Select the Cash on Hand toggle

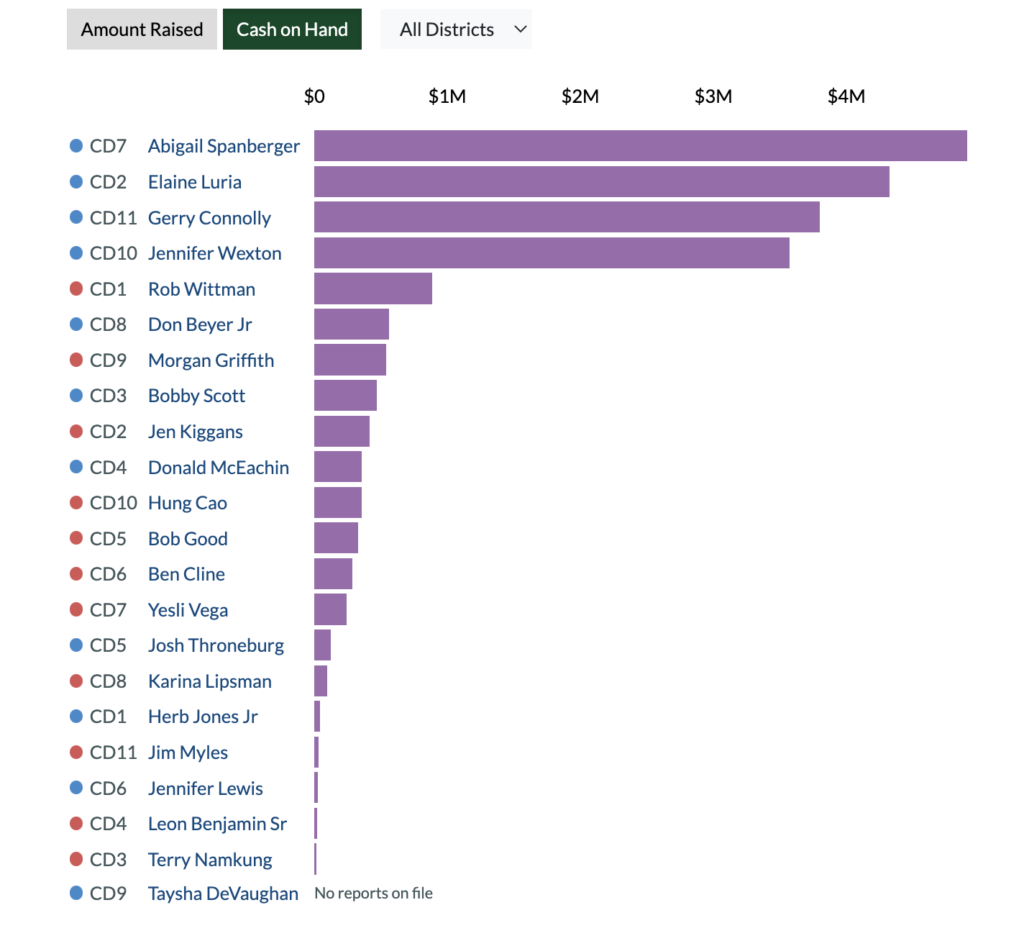[x=292, y=30]
